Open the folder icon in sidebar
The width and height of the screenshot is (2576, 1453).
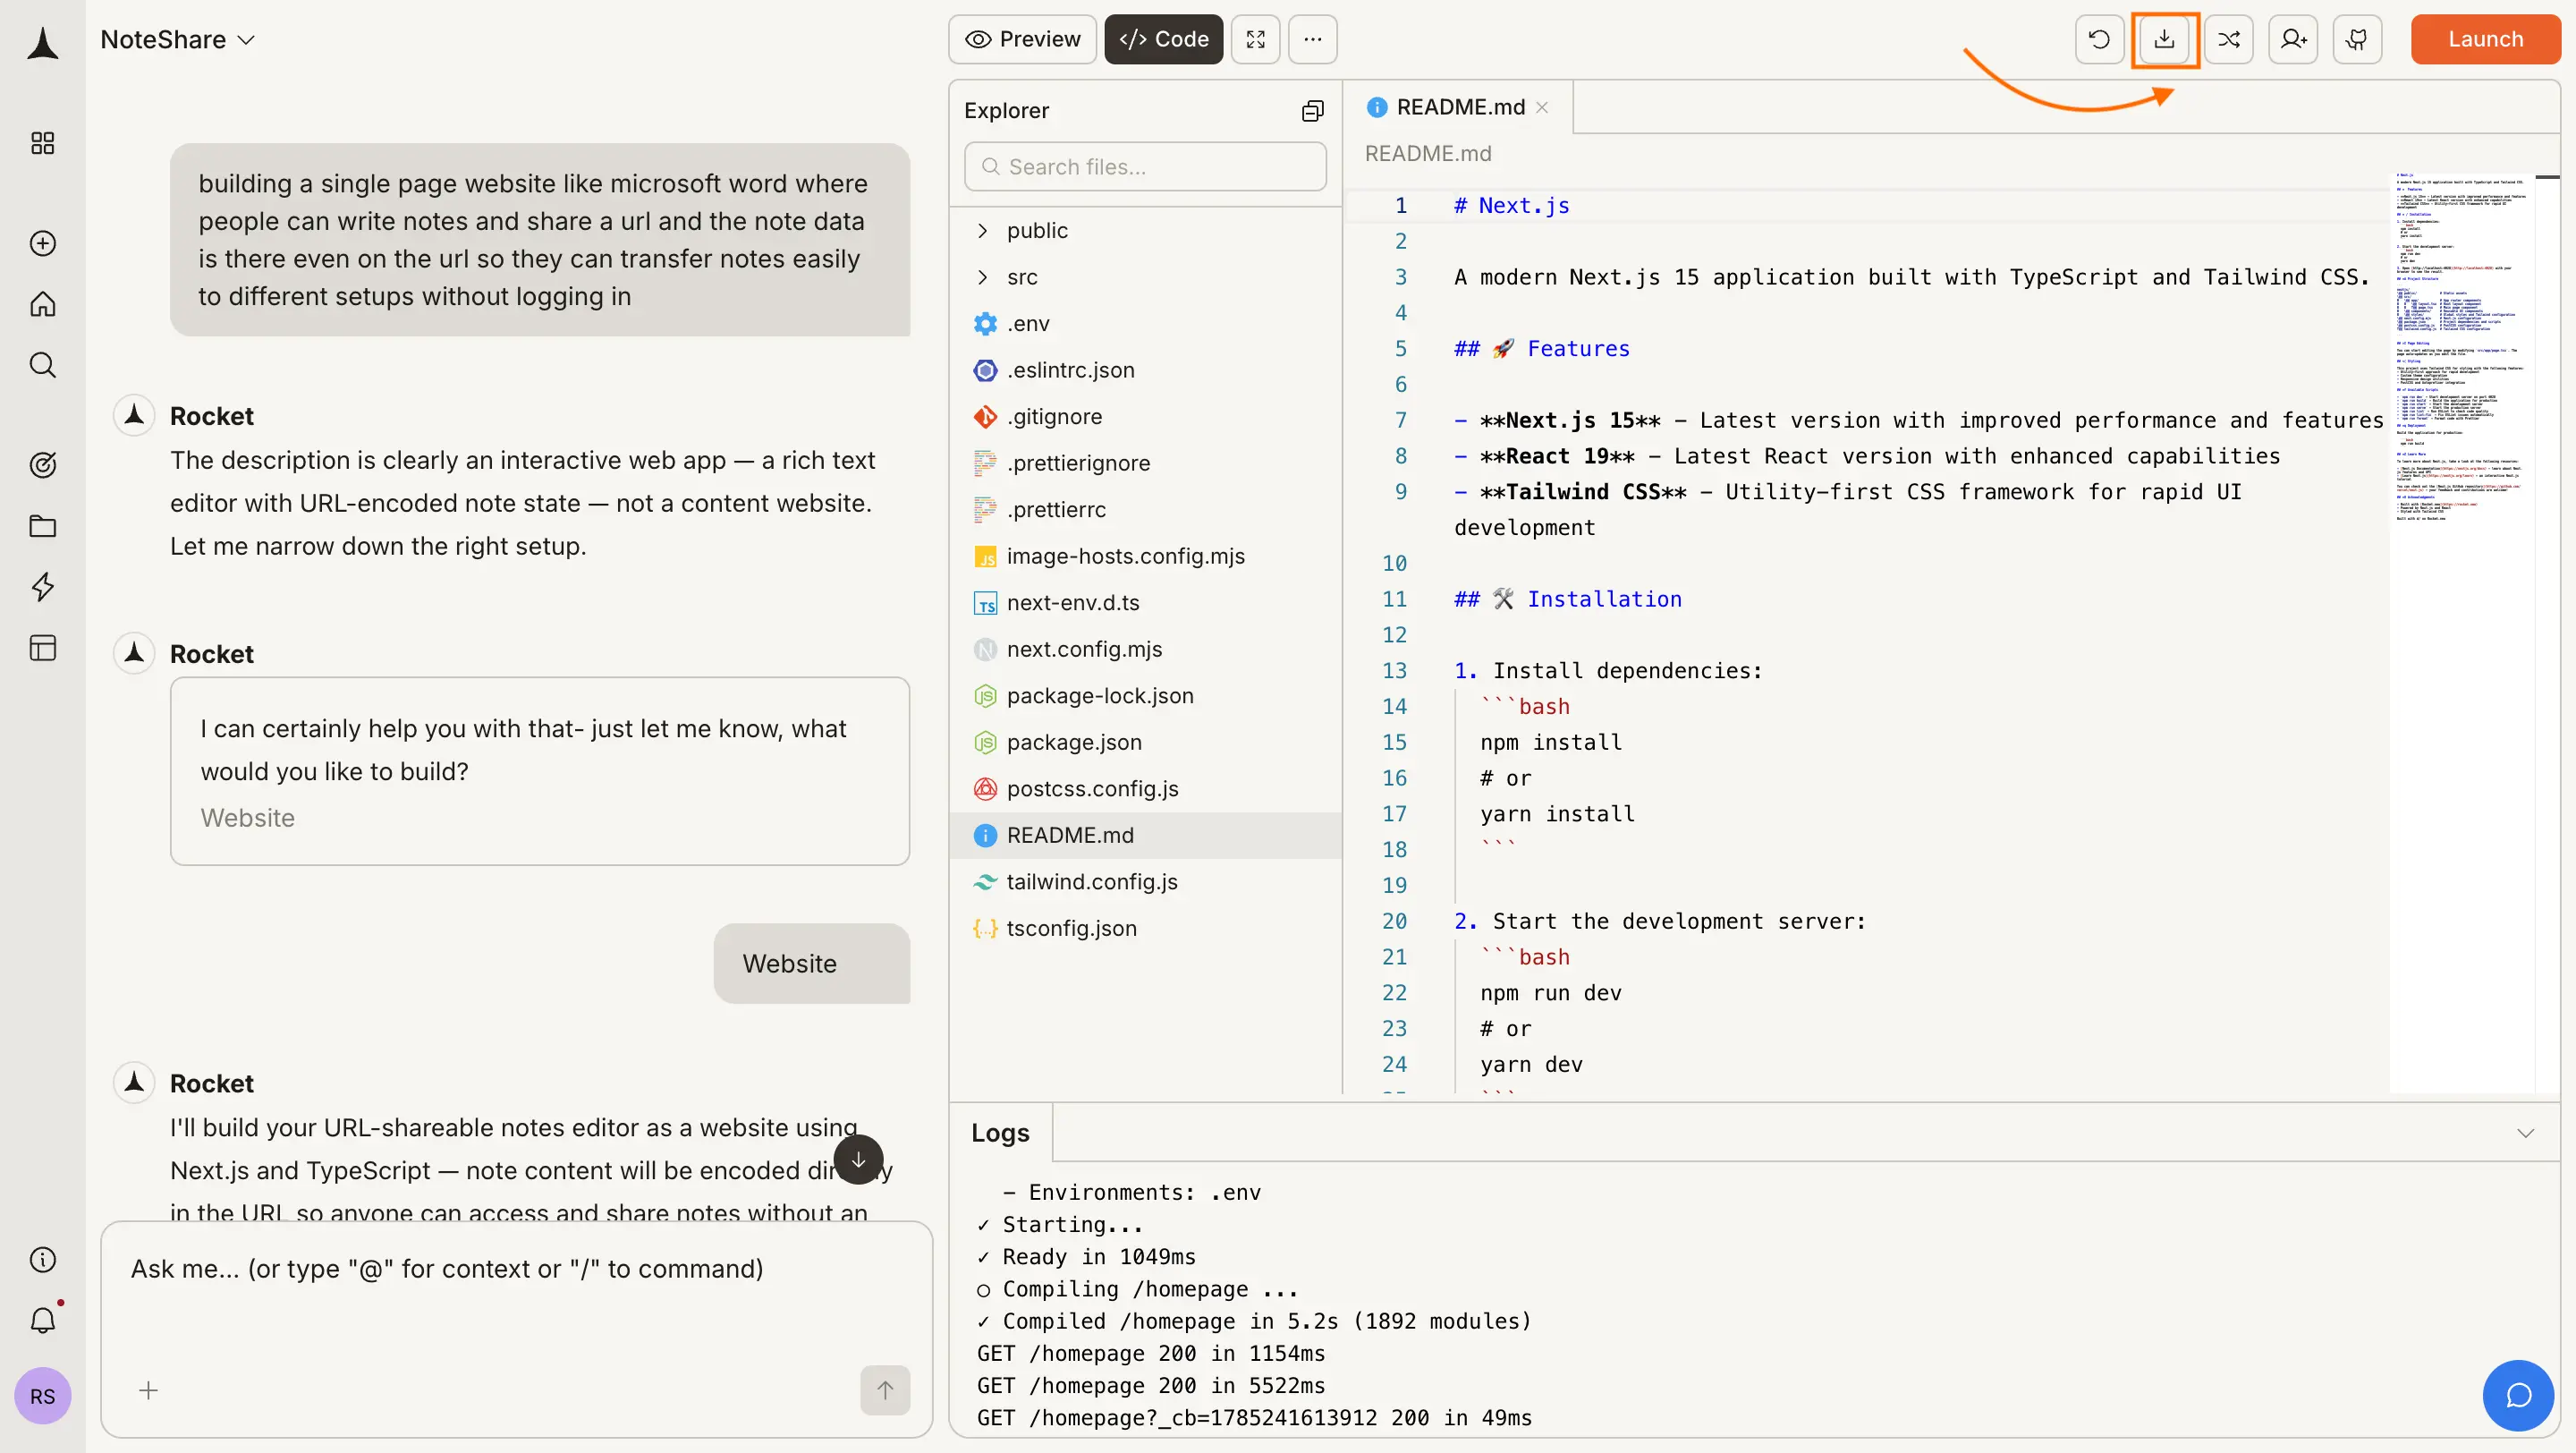tap(43, 526)
